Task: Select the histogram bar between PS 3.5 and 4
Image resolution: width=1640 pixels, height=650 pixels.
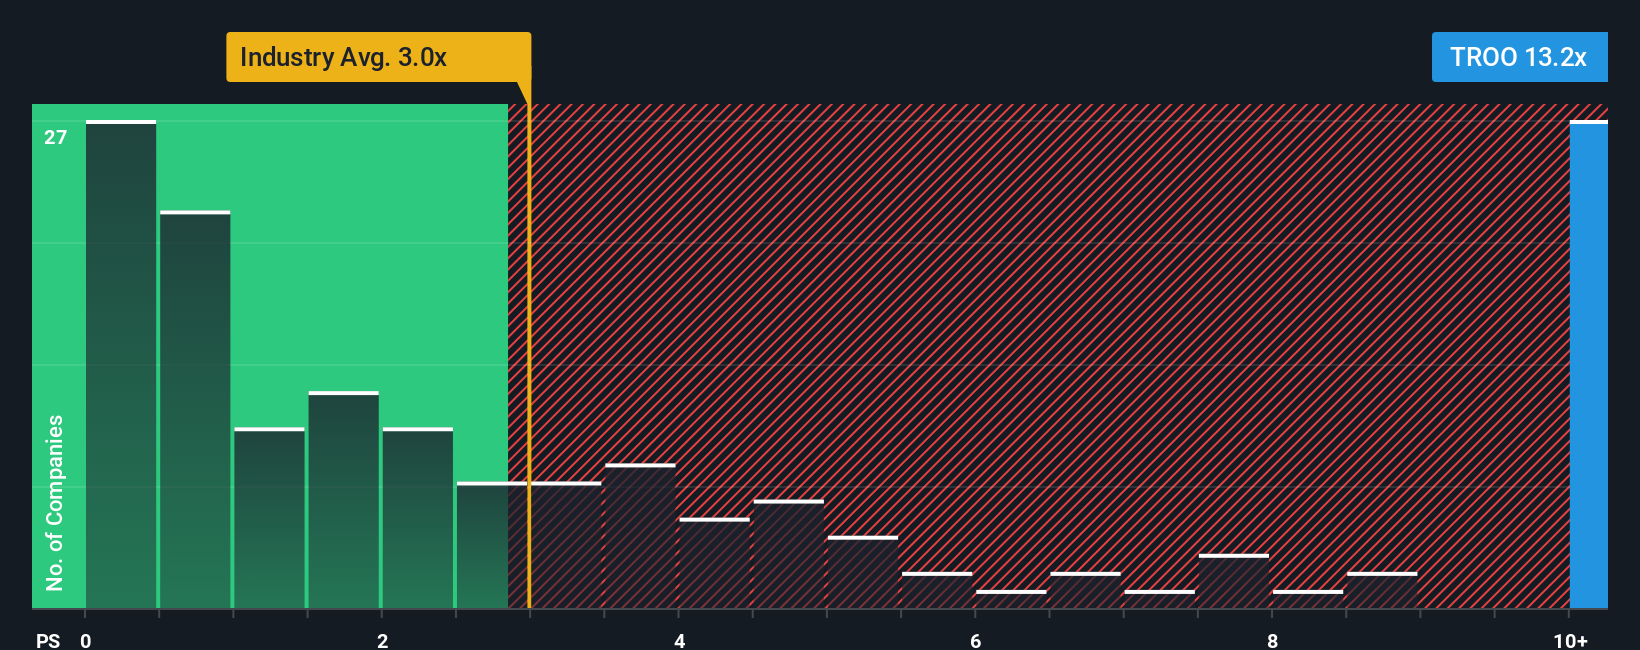Action: tap(640, 535)
